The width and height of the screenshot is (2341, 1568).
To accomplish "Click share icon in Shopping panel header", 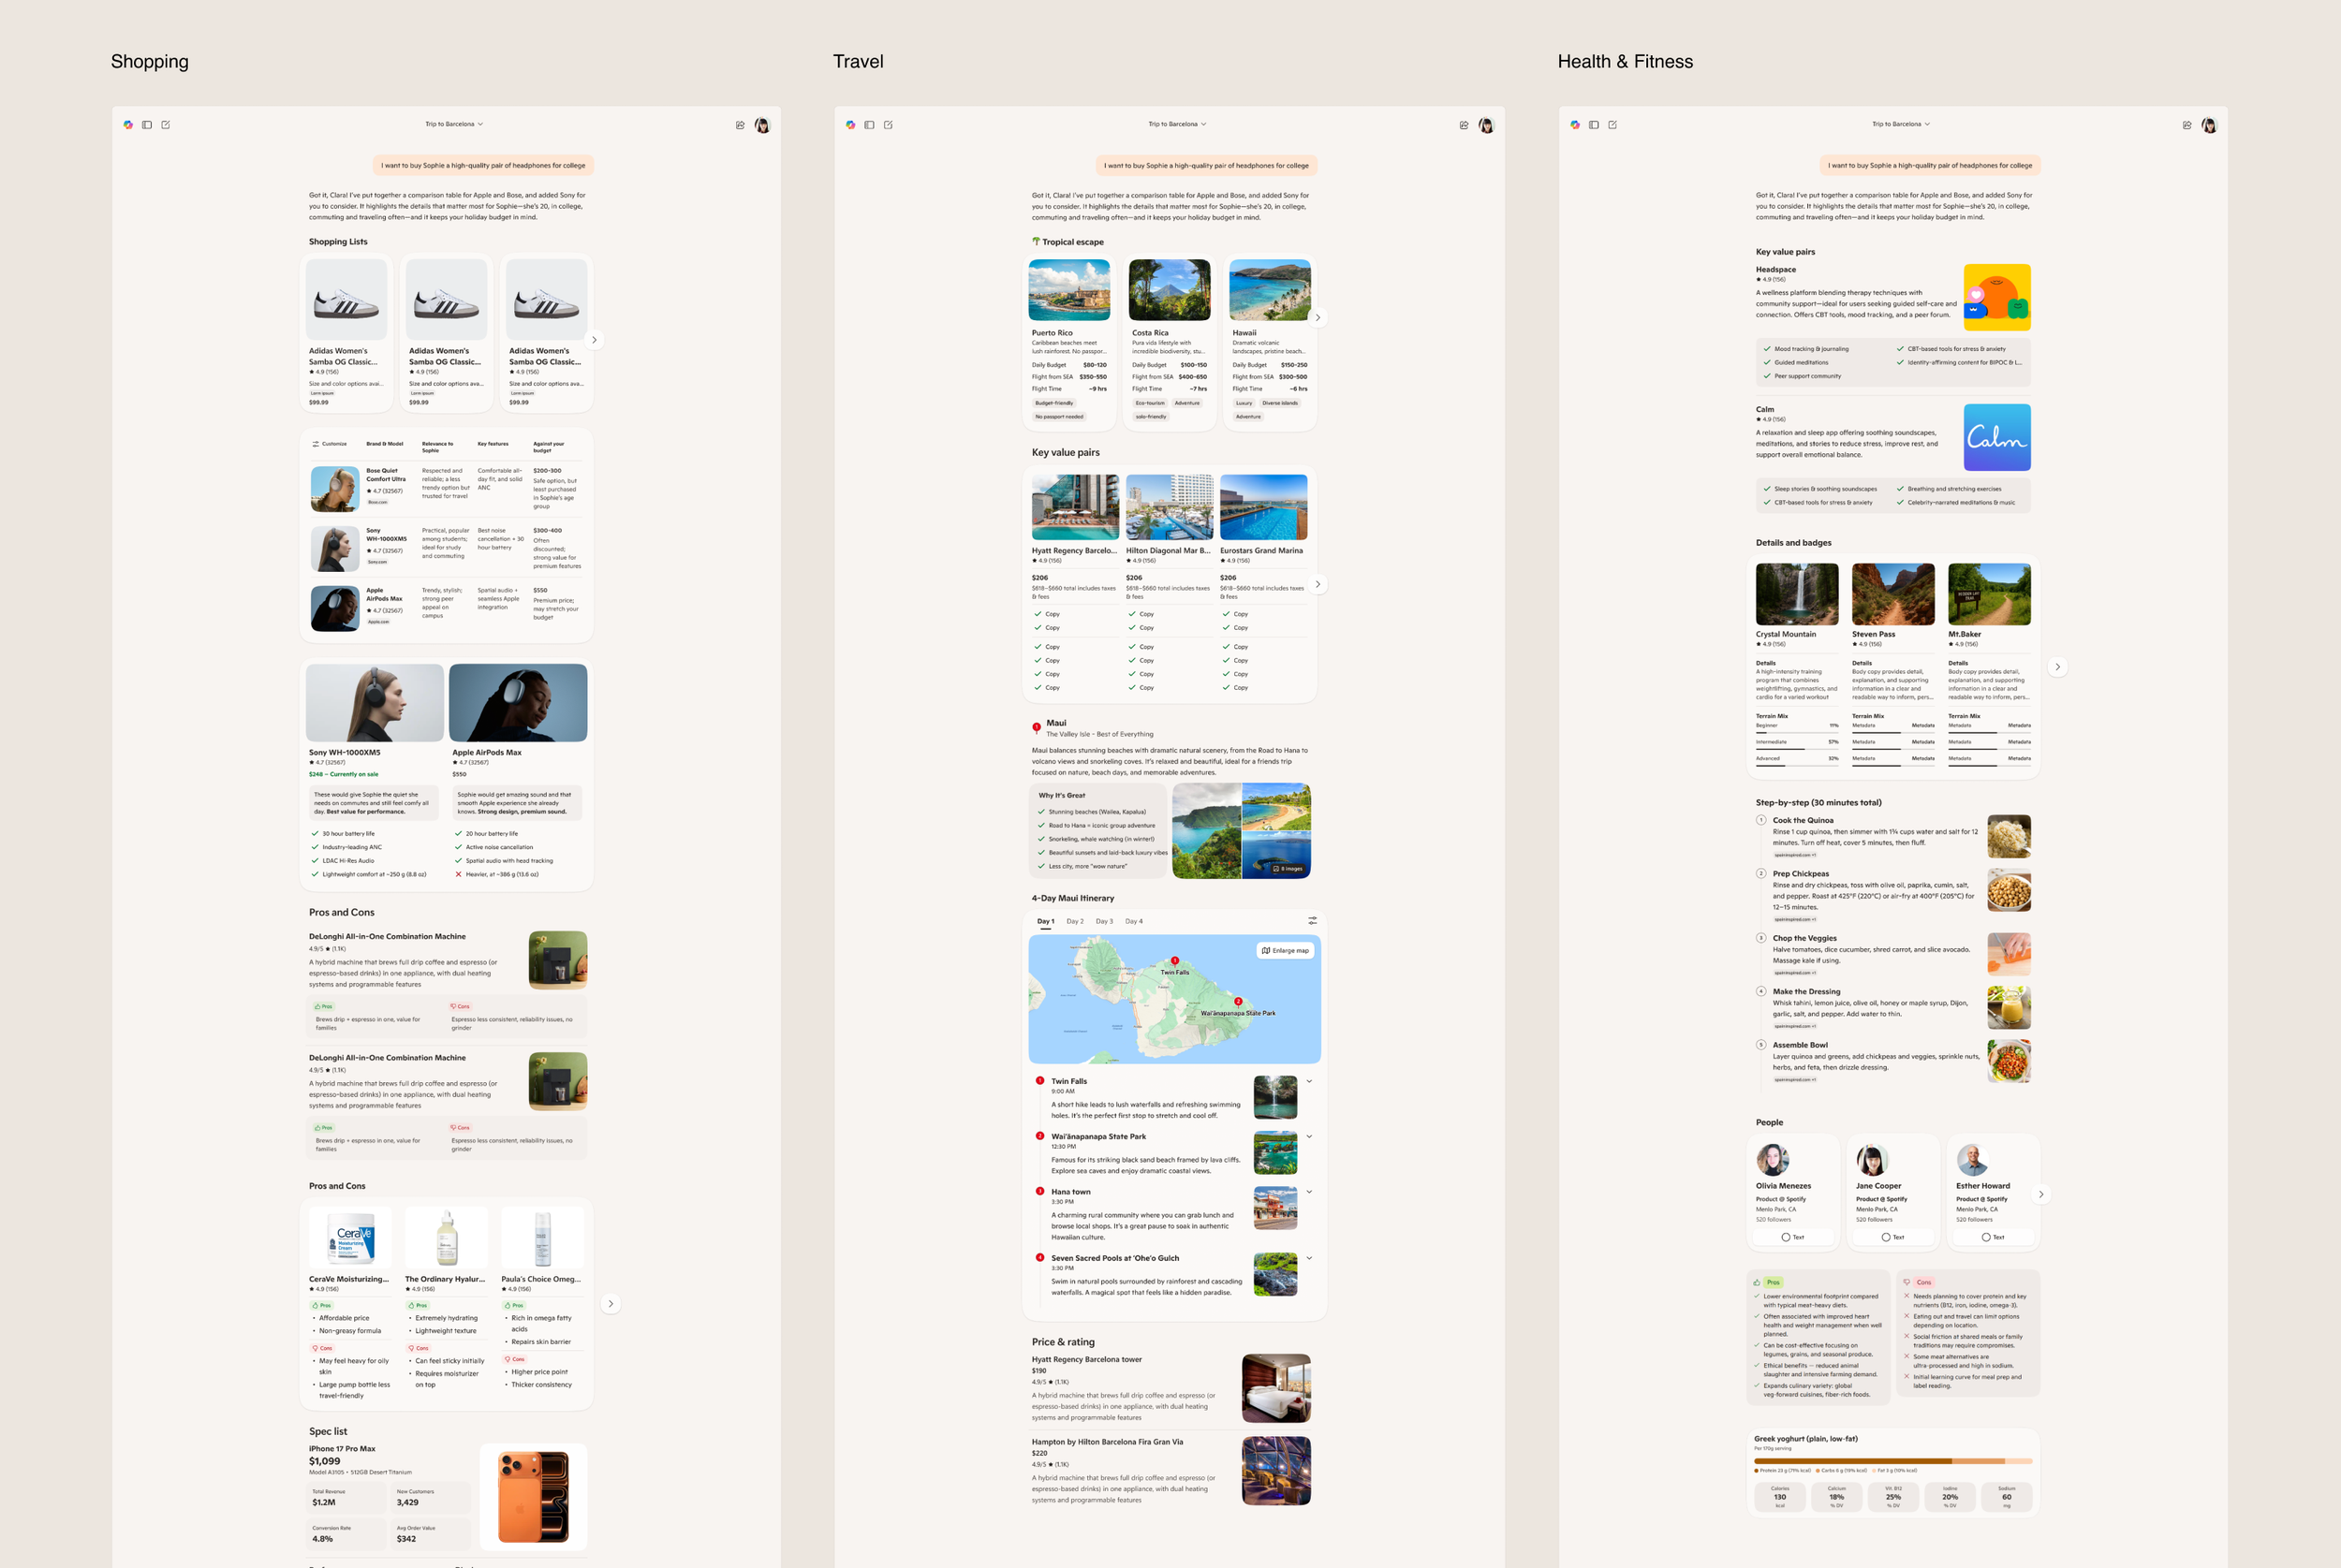I will tap(740, 125).
